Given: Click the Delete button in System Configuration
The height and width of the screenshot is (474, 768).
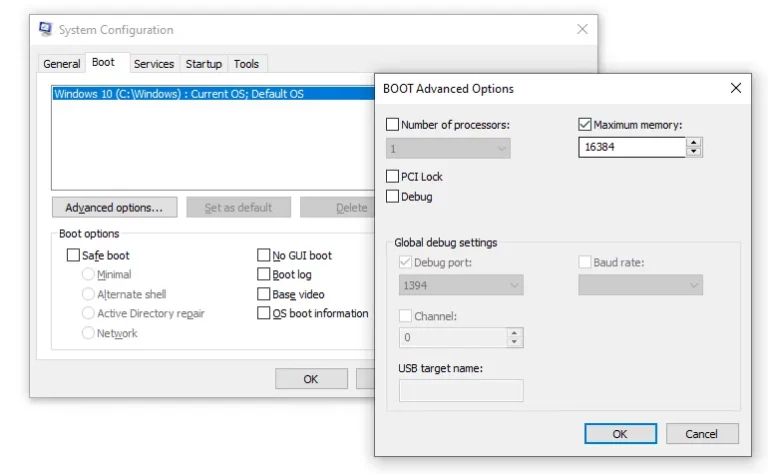Looking at the screenshot, I should (x=338, y=207).
